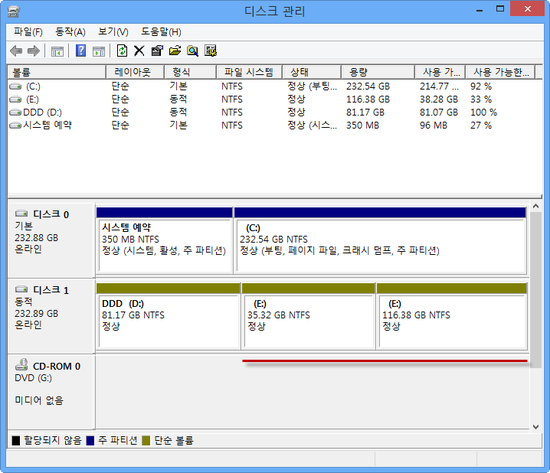
Task: Open the 동작(A) menu
Action: [x=70, y=32]
